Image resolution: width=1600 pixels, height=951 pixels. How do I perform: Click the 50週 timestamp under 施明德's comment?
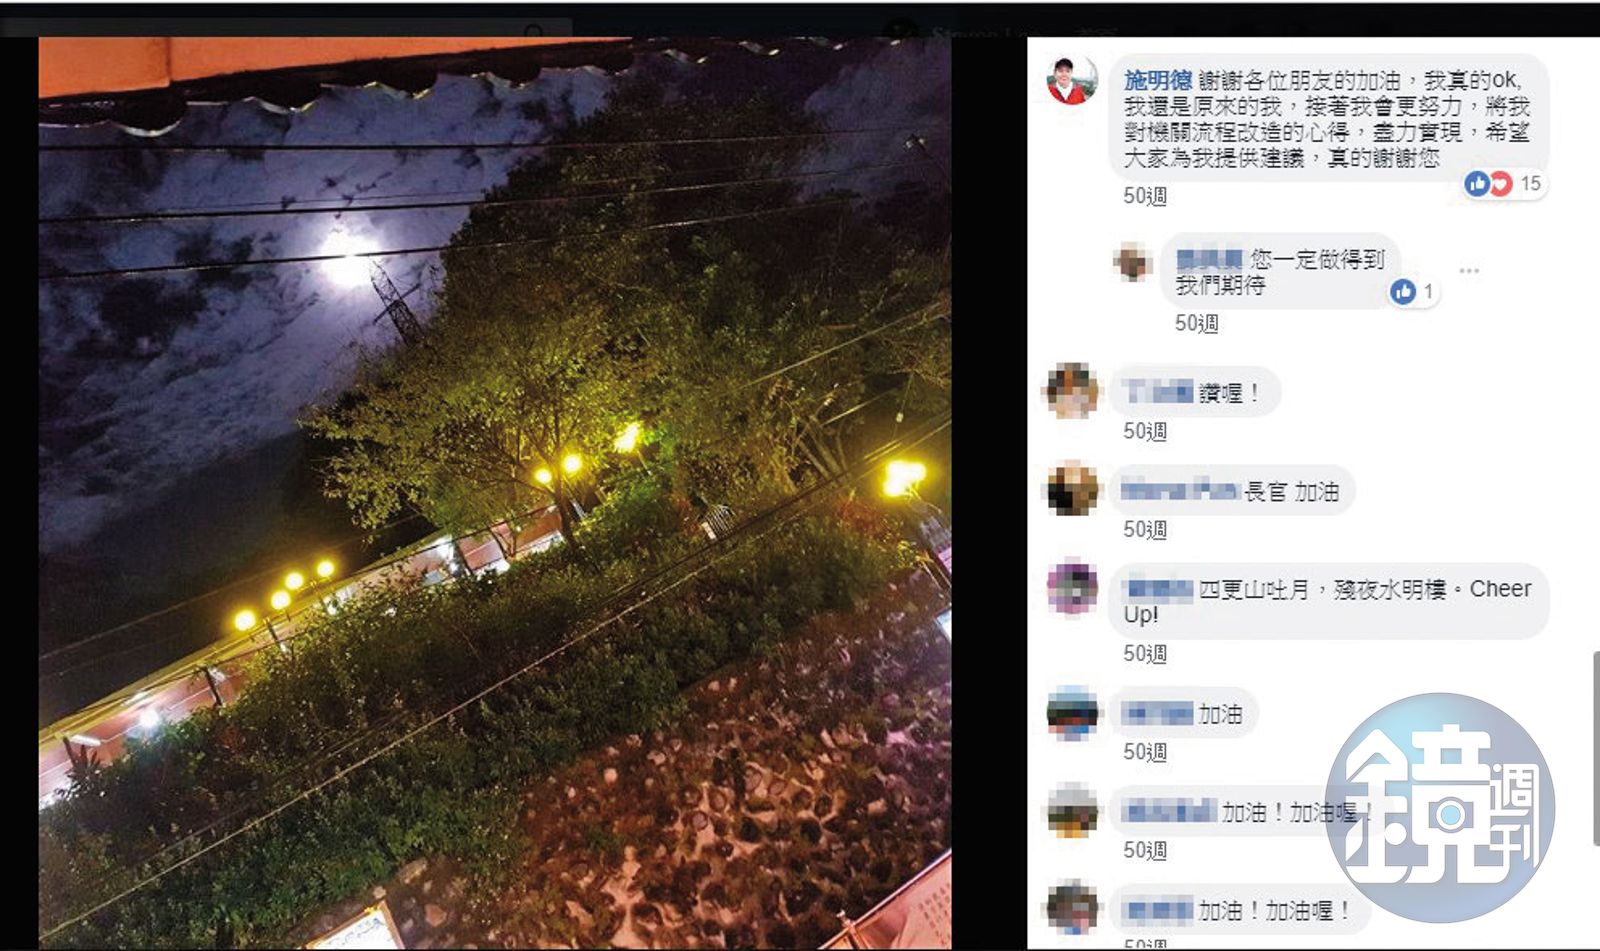pos(1144,196)
